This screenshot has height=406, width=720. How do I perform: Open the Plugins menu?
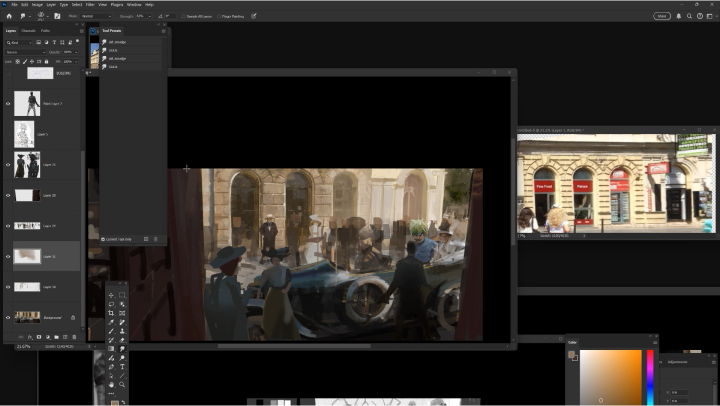(x=117, y=5)
